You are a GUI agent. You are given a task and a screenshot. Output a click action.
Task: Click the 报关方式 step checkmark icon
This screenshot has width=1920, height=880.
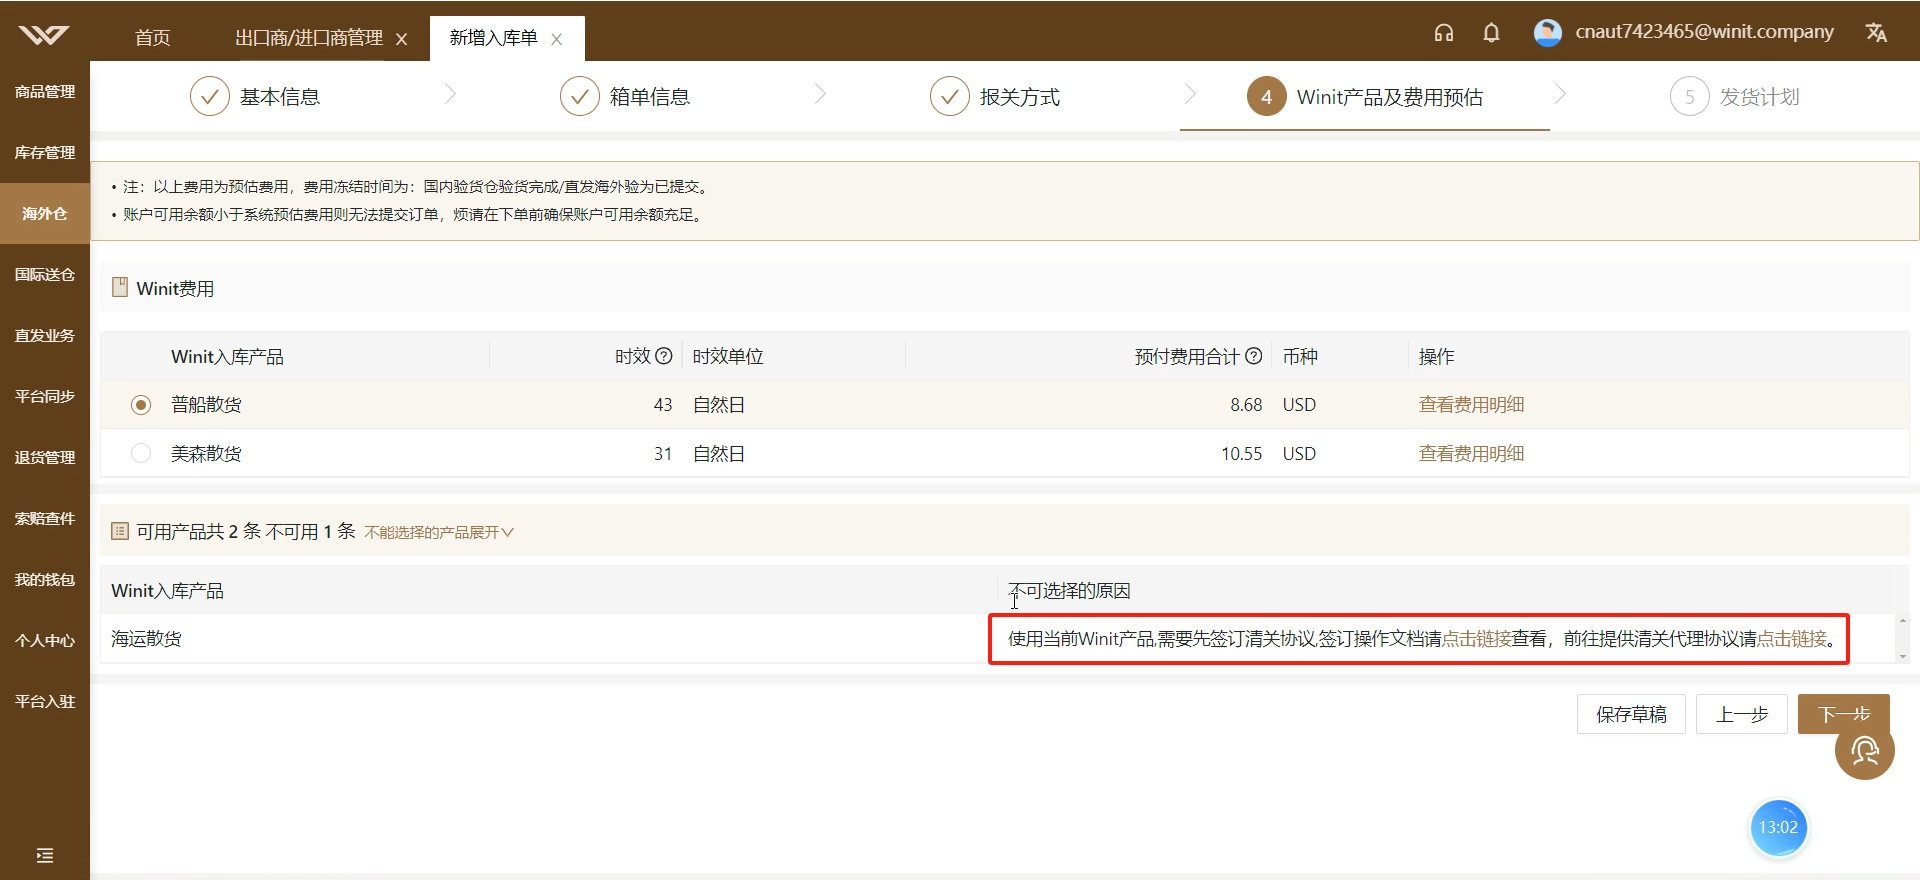click(950, 97)
